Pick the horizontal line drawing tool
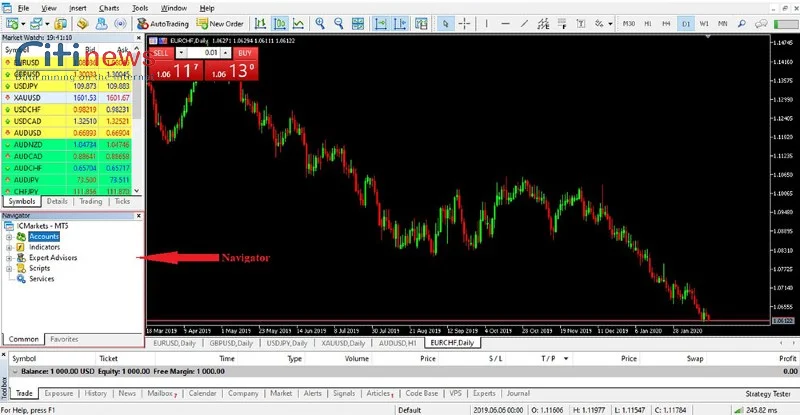This screenshot has width=800, height=415. [x=505, y=23]
